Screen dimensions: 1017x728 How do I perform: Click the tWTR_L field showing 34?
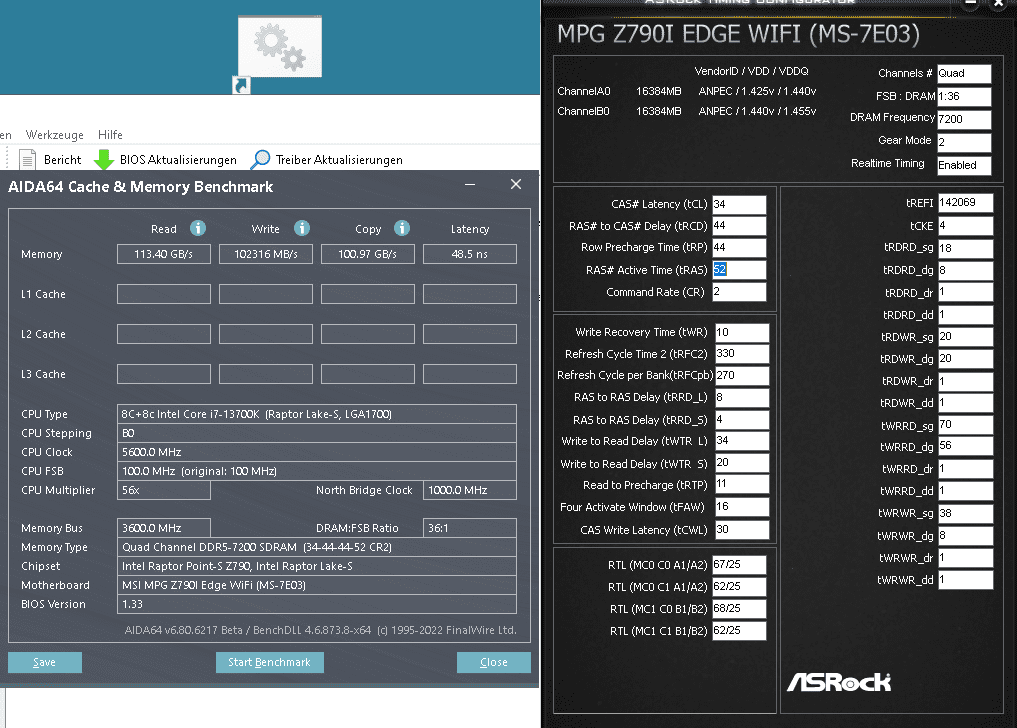(x=742, y=441)
